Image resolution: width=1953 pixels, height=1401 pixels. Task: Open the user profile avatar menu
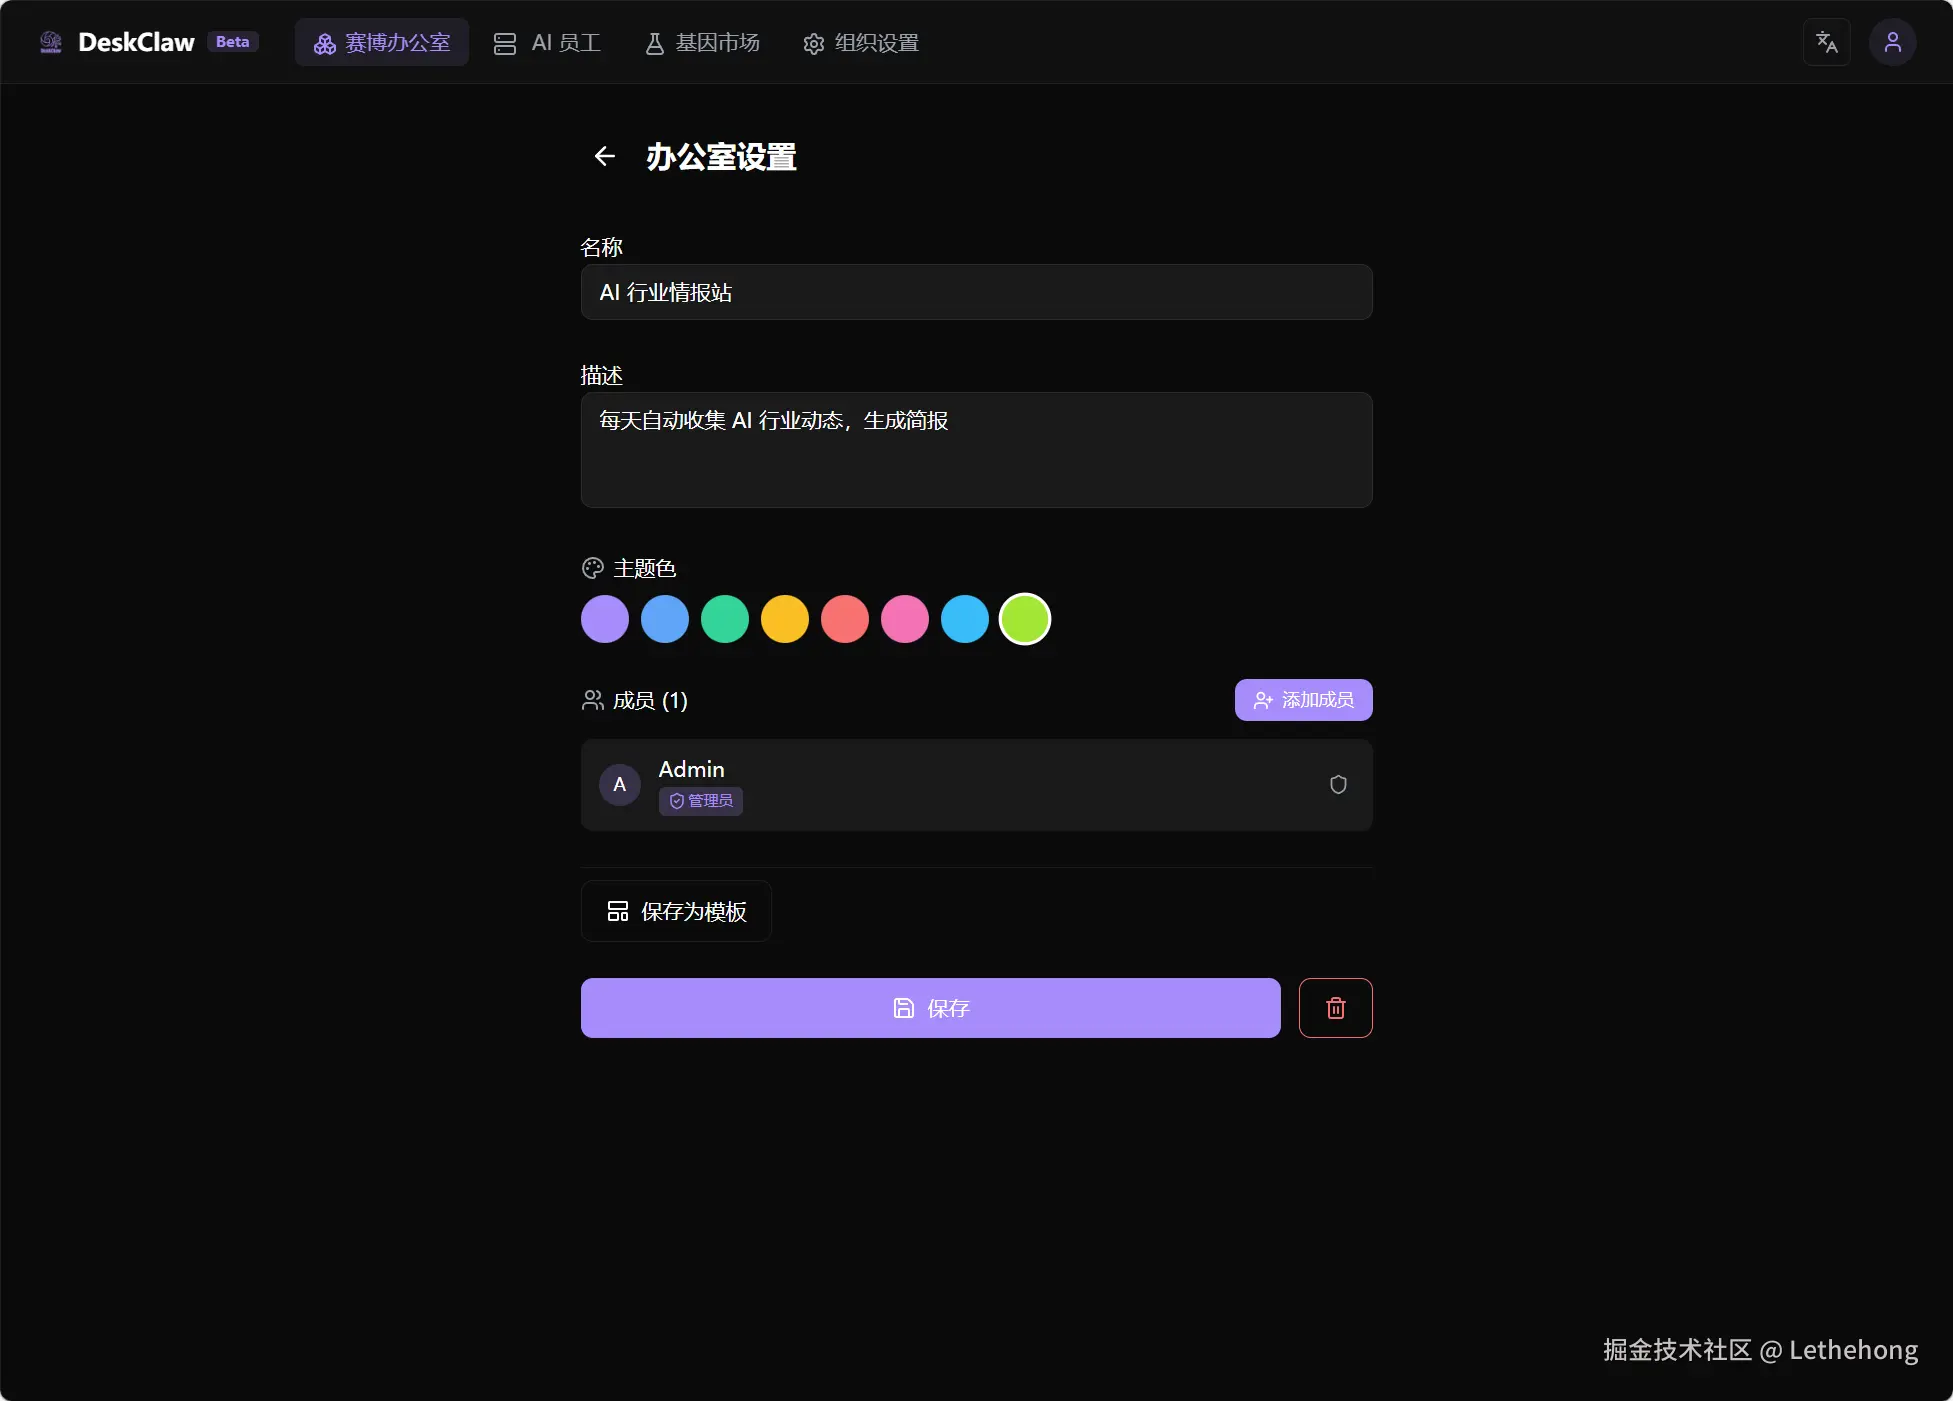click(1892, 42)
